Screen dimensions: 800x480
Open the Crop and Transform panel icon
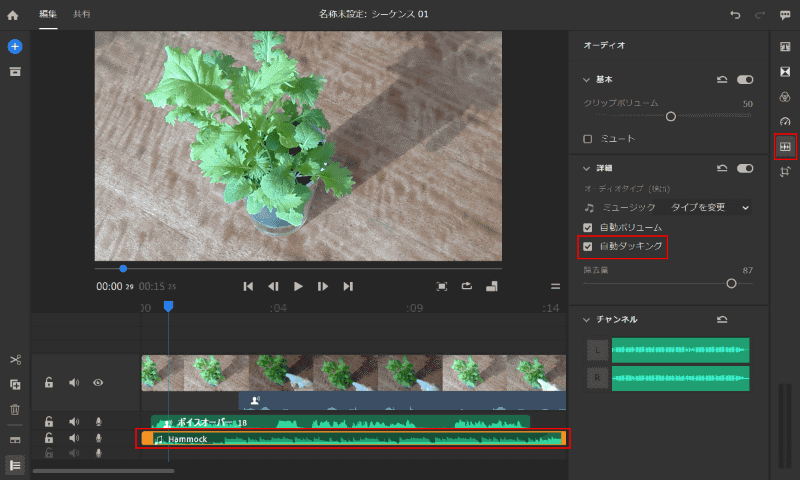click(785, 172)
